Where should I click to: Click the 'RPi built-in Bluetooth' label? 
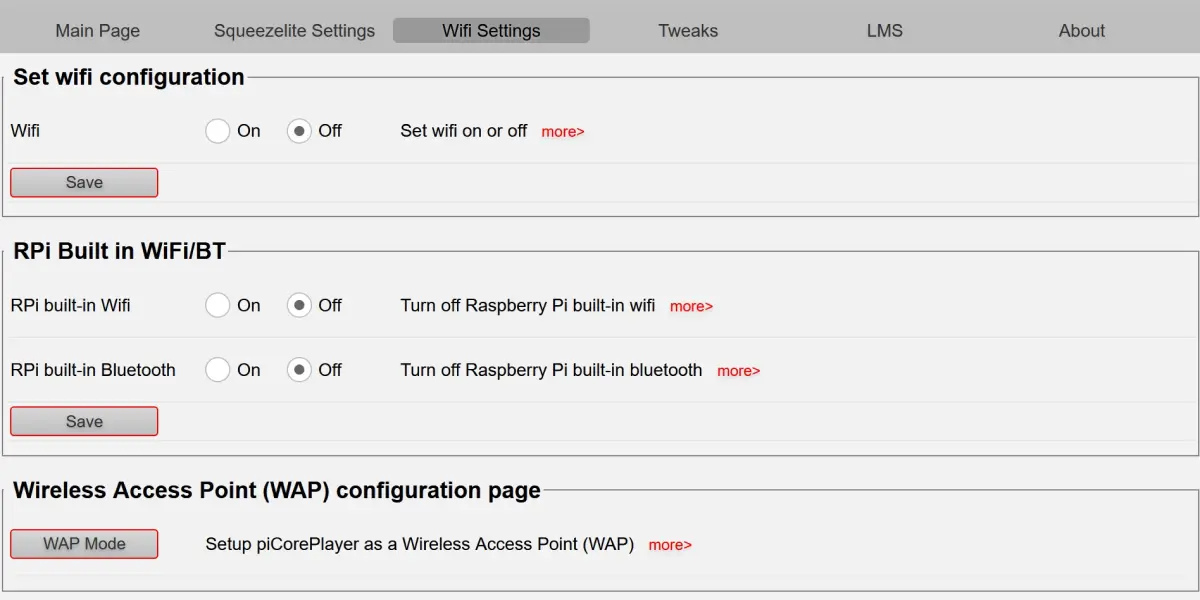(x=93, y=370)
